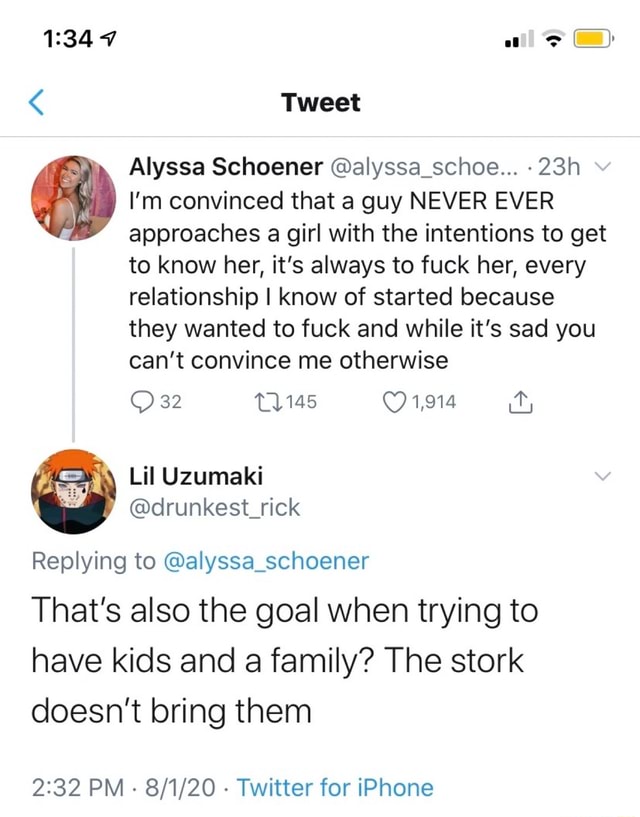Like Alyssa Schoener's tweet

pyautogui.click(x=401, y=402)
